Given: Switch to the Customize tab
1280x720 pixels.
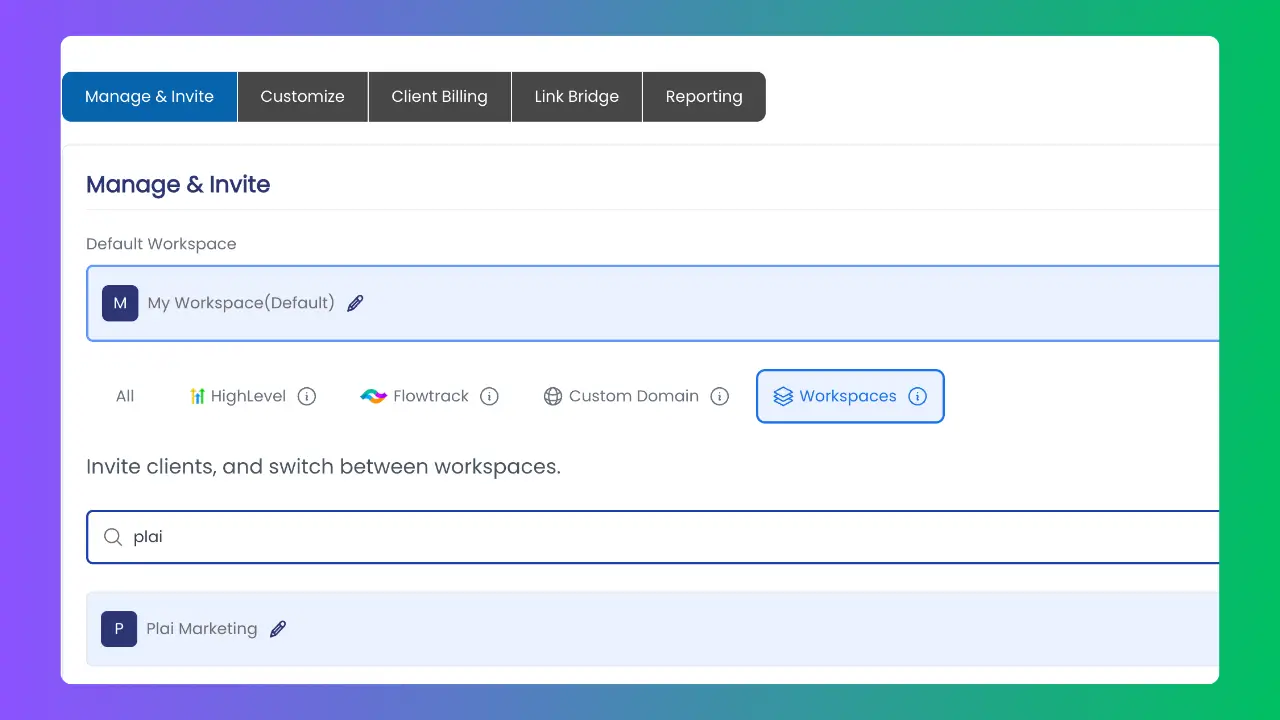Looking at the screenshot, I should point(303,97).
